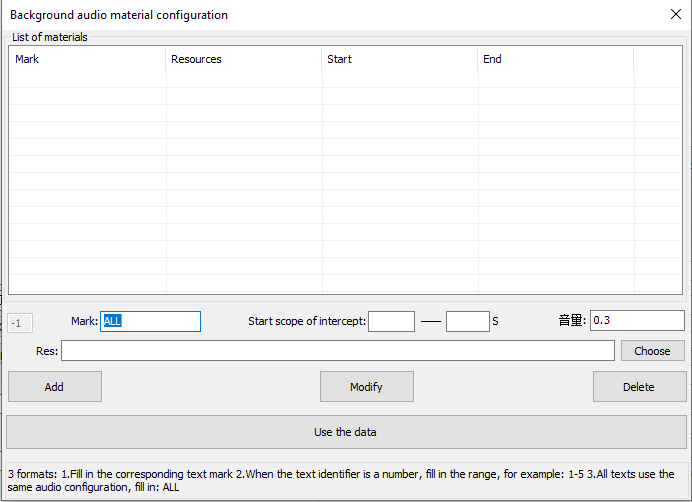Focus the Mark text field containing ALL
692x502 pixels.
tap(150, 321)
